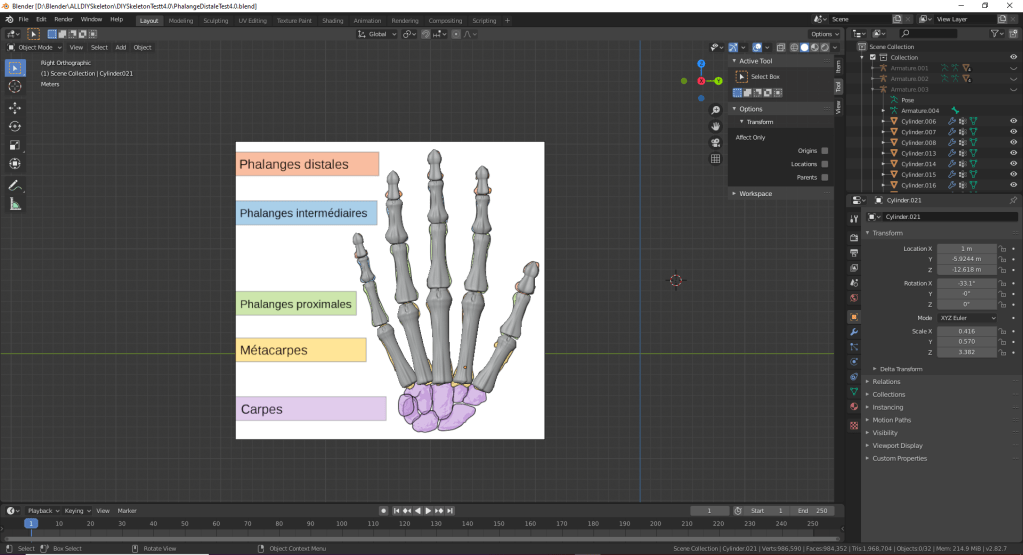This screenshot has height=555, width=1023.
Task: Open the Modifiers wrench properties tab
Action: 853,331
